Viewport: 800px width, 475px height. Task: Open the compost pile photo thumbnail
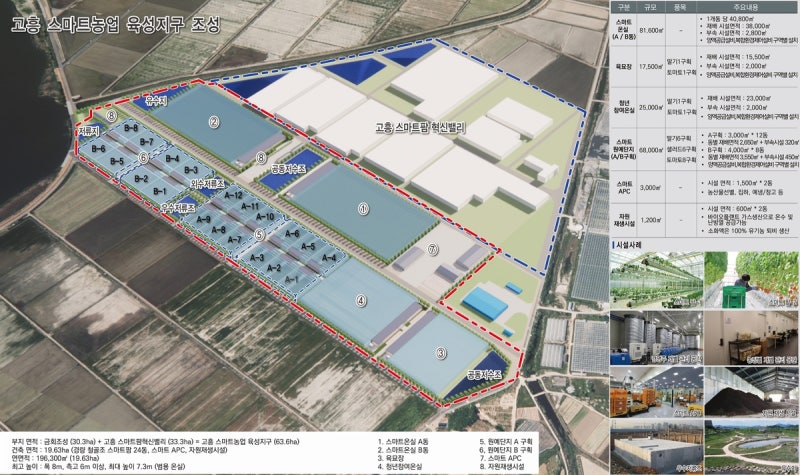[751, 392]
